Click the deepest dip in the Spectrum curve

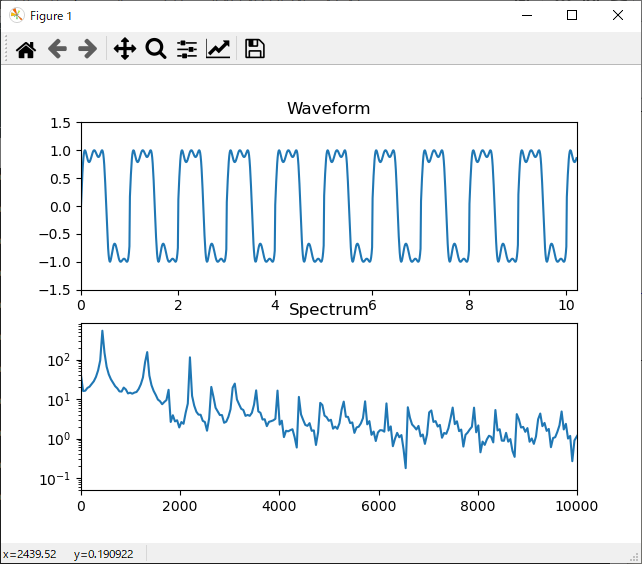(405, 466)
